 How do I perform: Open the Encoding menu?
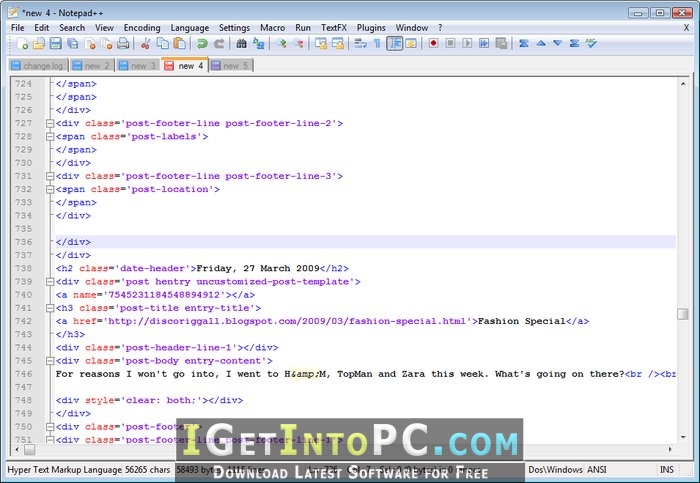pos(142,28)
